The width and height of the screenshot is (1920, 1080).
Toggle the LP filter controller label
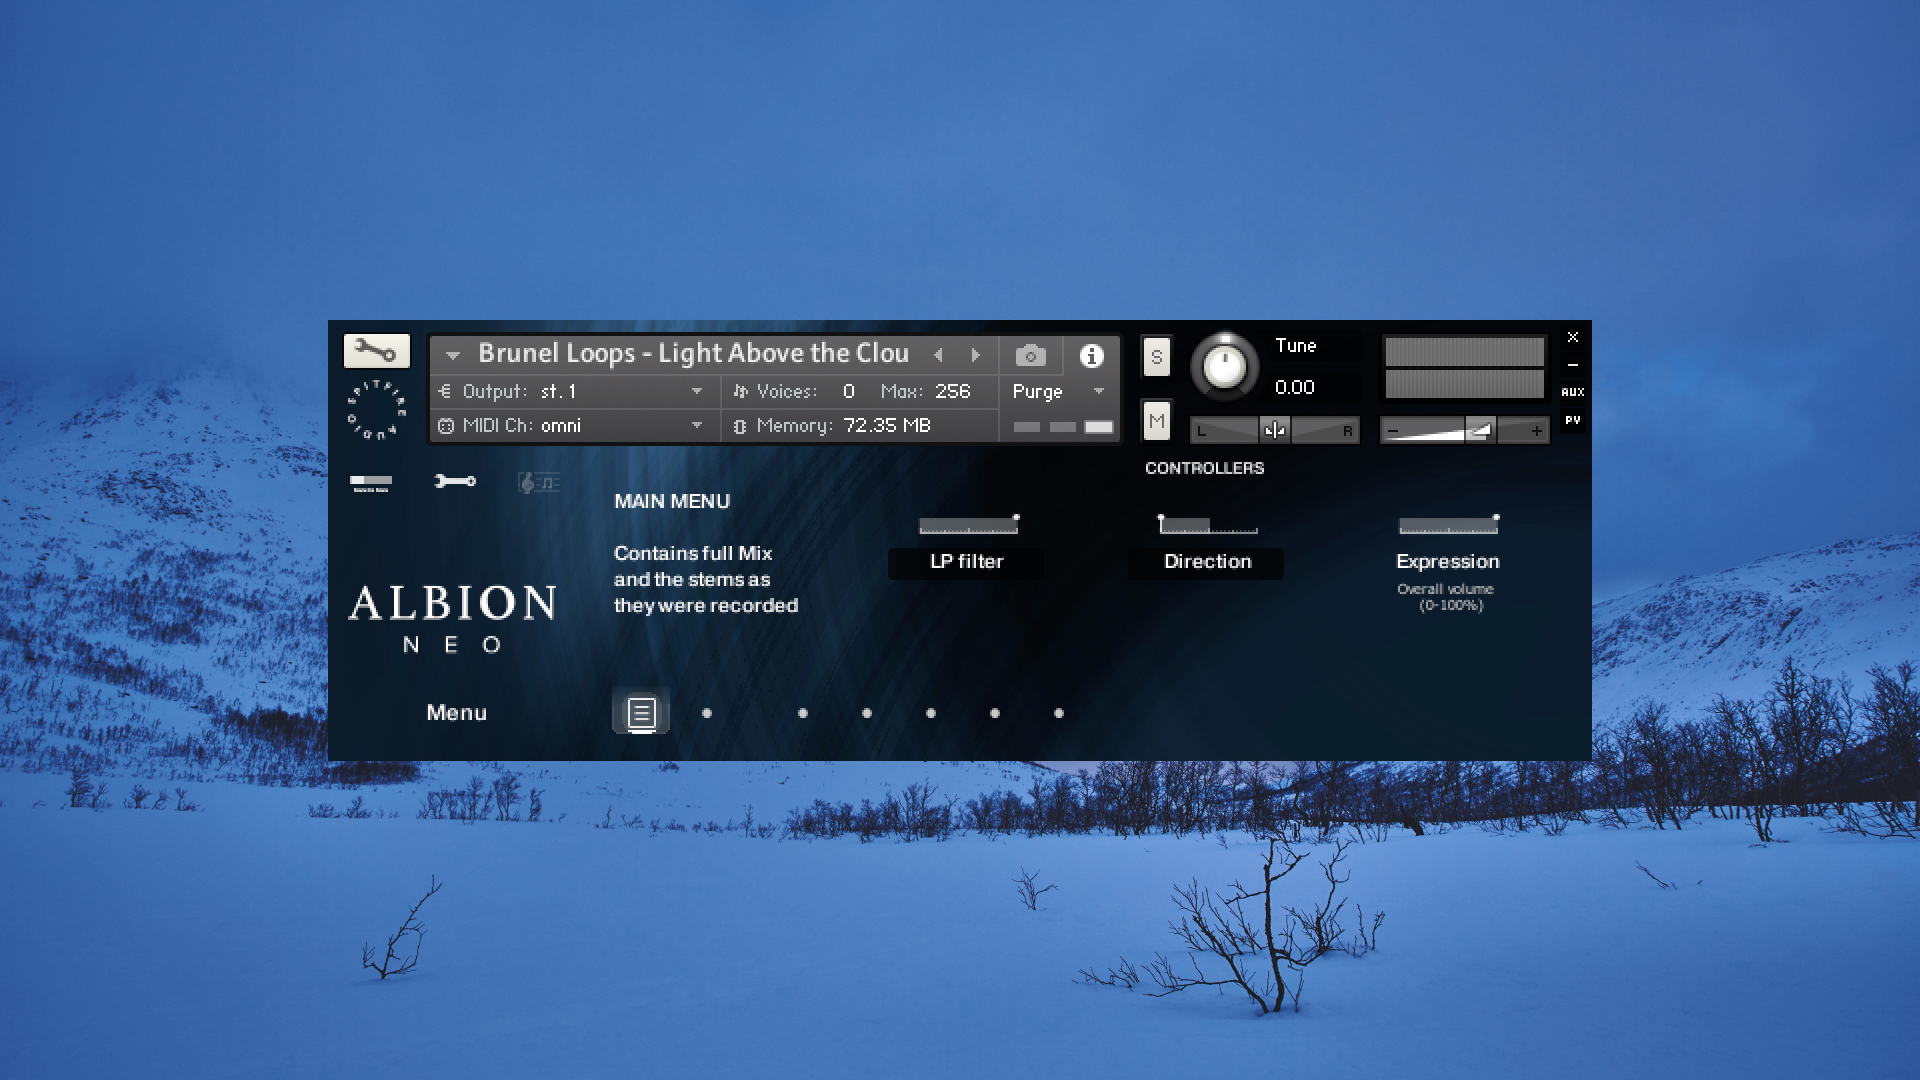pos(966,562)
